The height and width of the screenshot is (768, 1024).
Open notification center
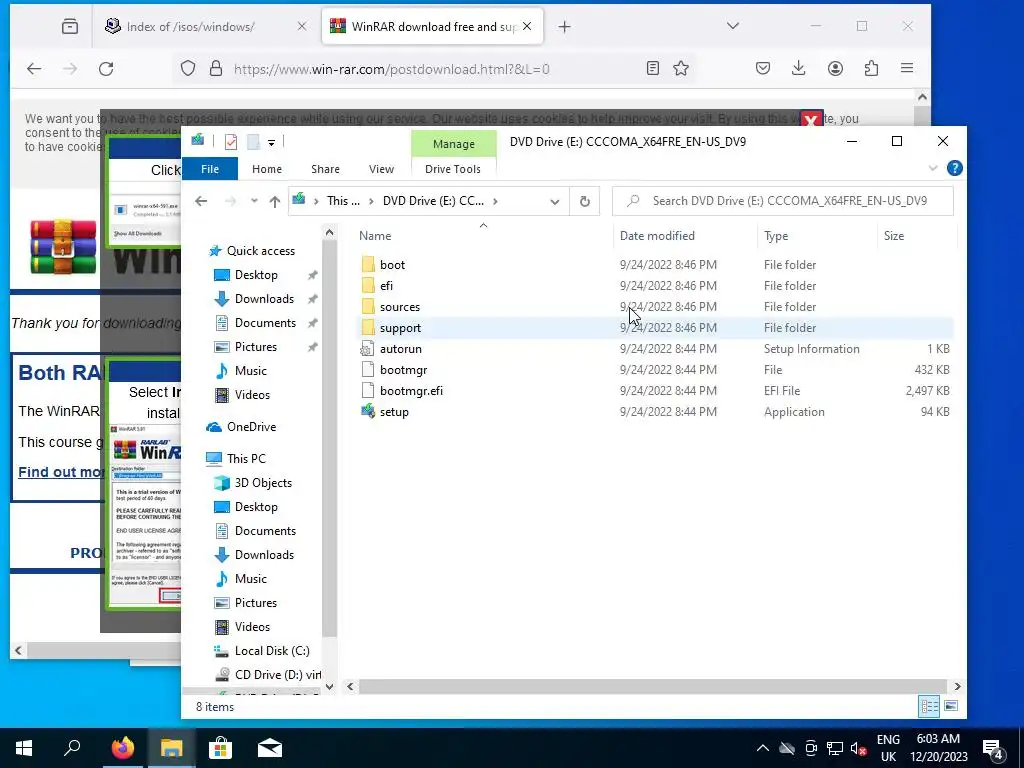pos(993,748)
